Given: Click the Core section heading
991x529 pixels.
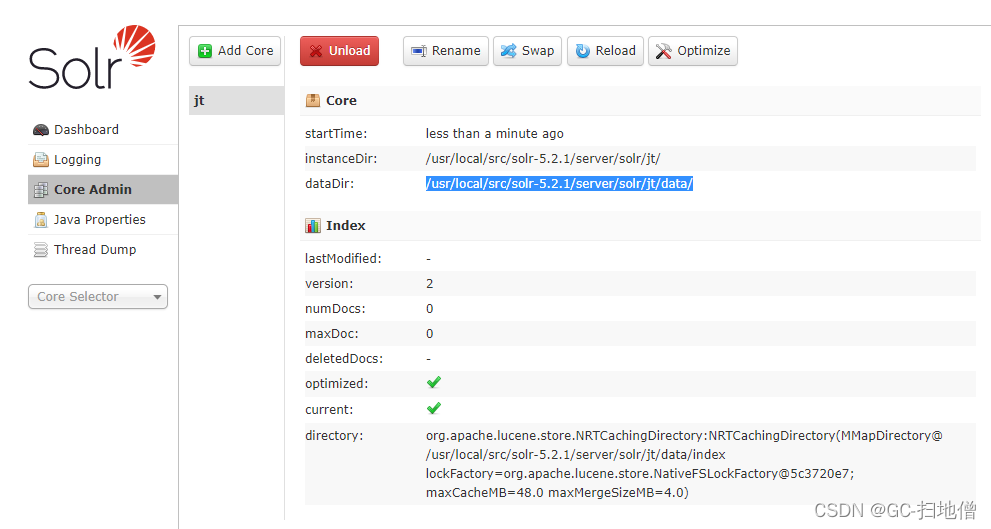Looking at the screenshot, I should tap(341, 100).
